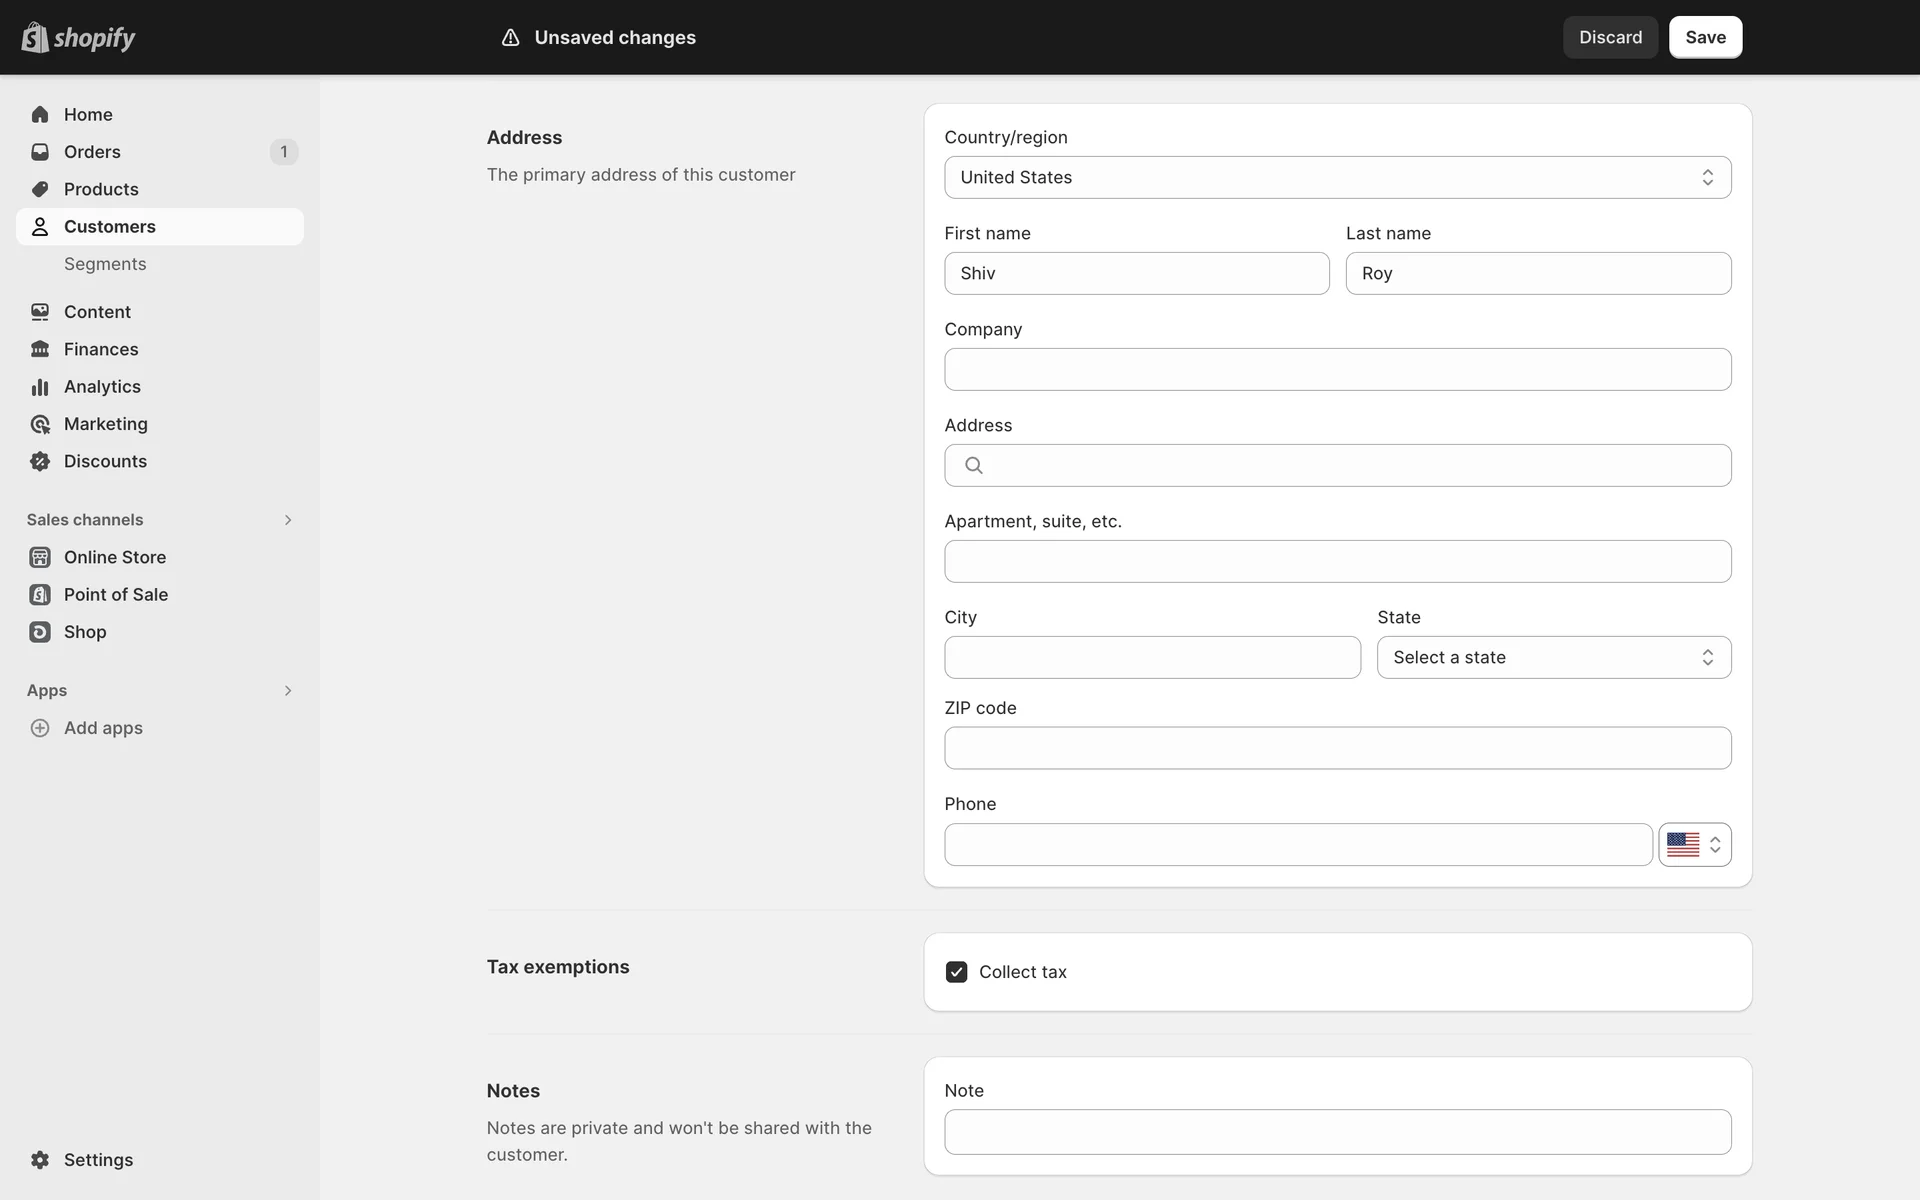Uncheck the Collect tax checkbox

point(956,972)
